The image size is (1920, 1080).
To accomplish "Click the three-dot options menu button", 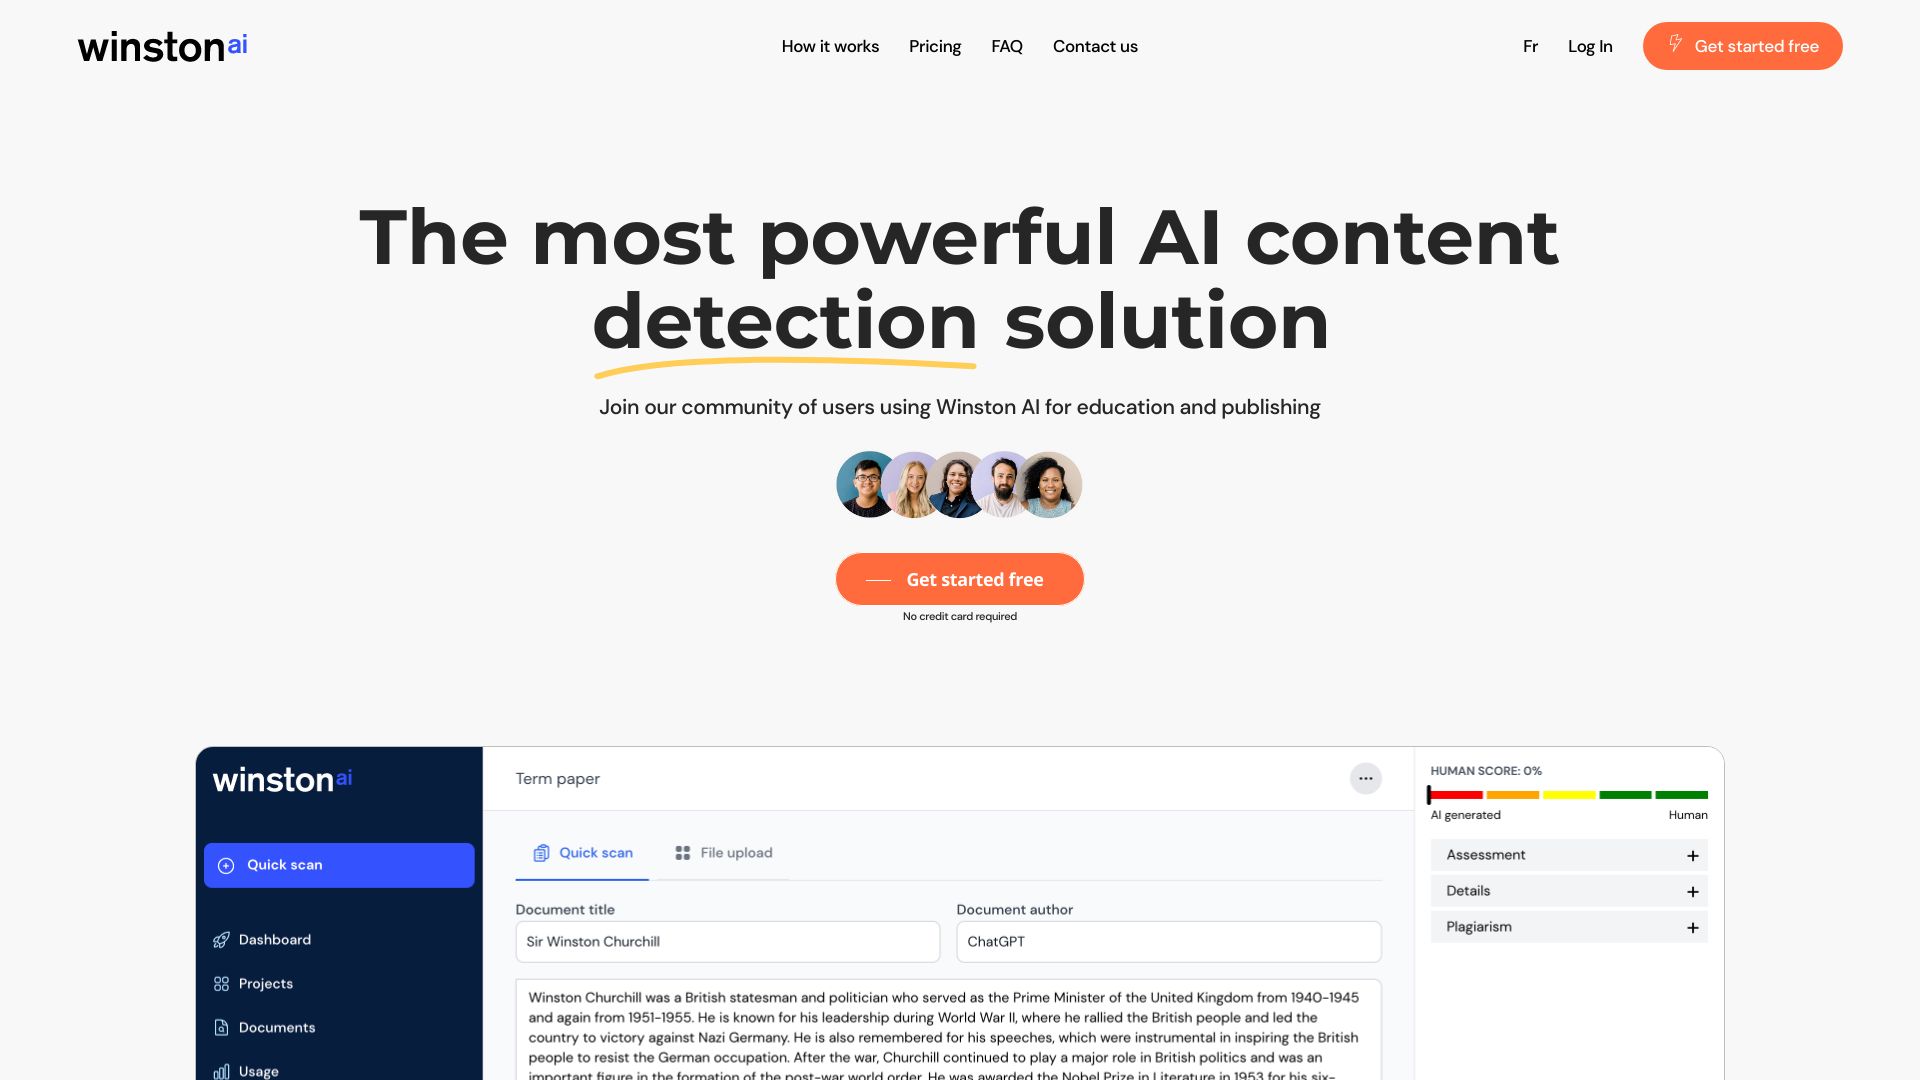I will click(x=1365, y=778).
